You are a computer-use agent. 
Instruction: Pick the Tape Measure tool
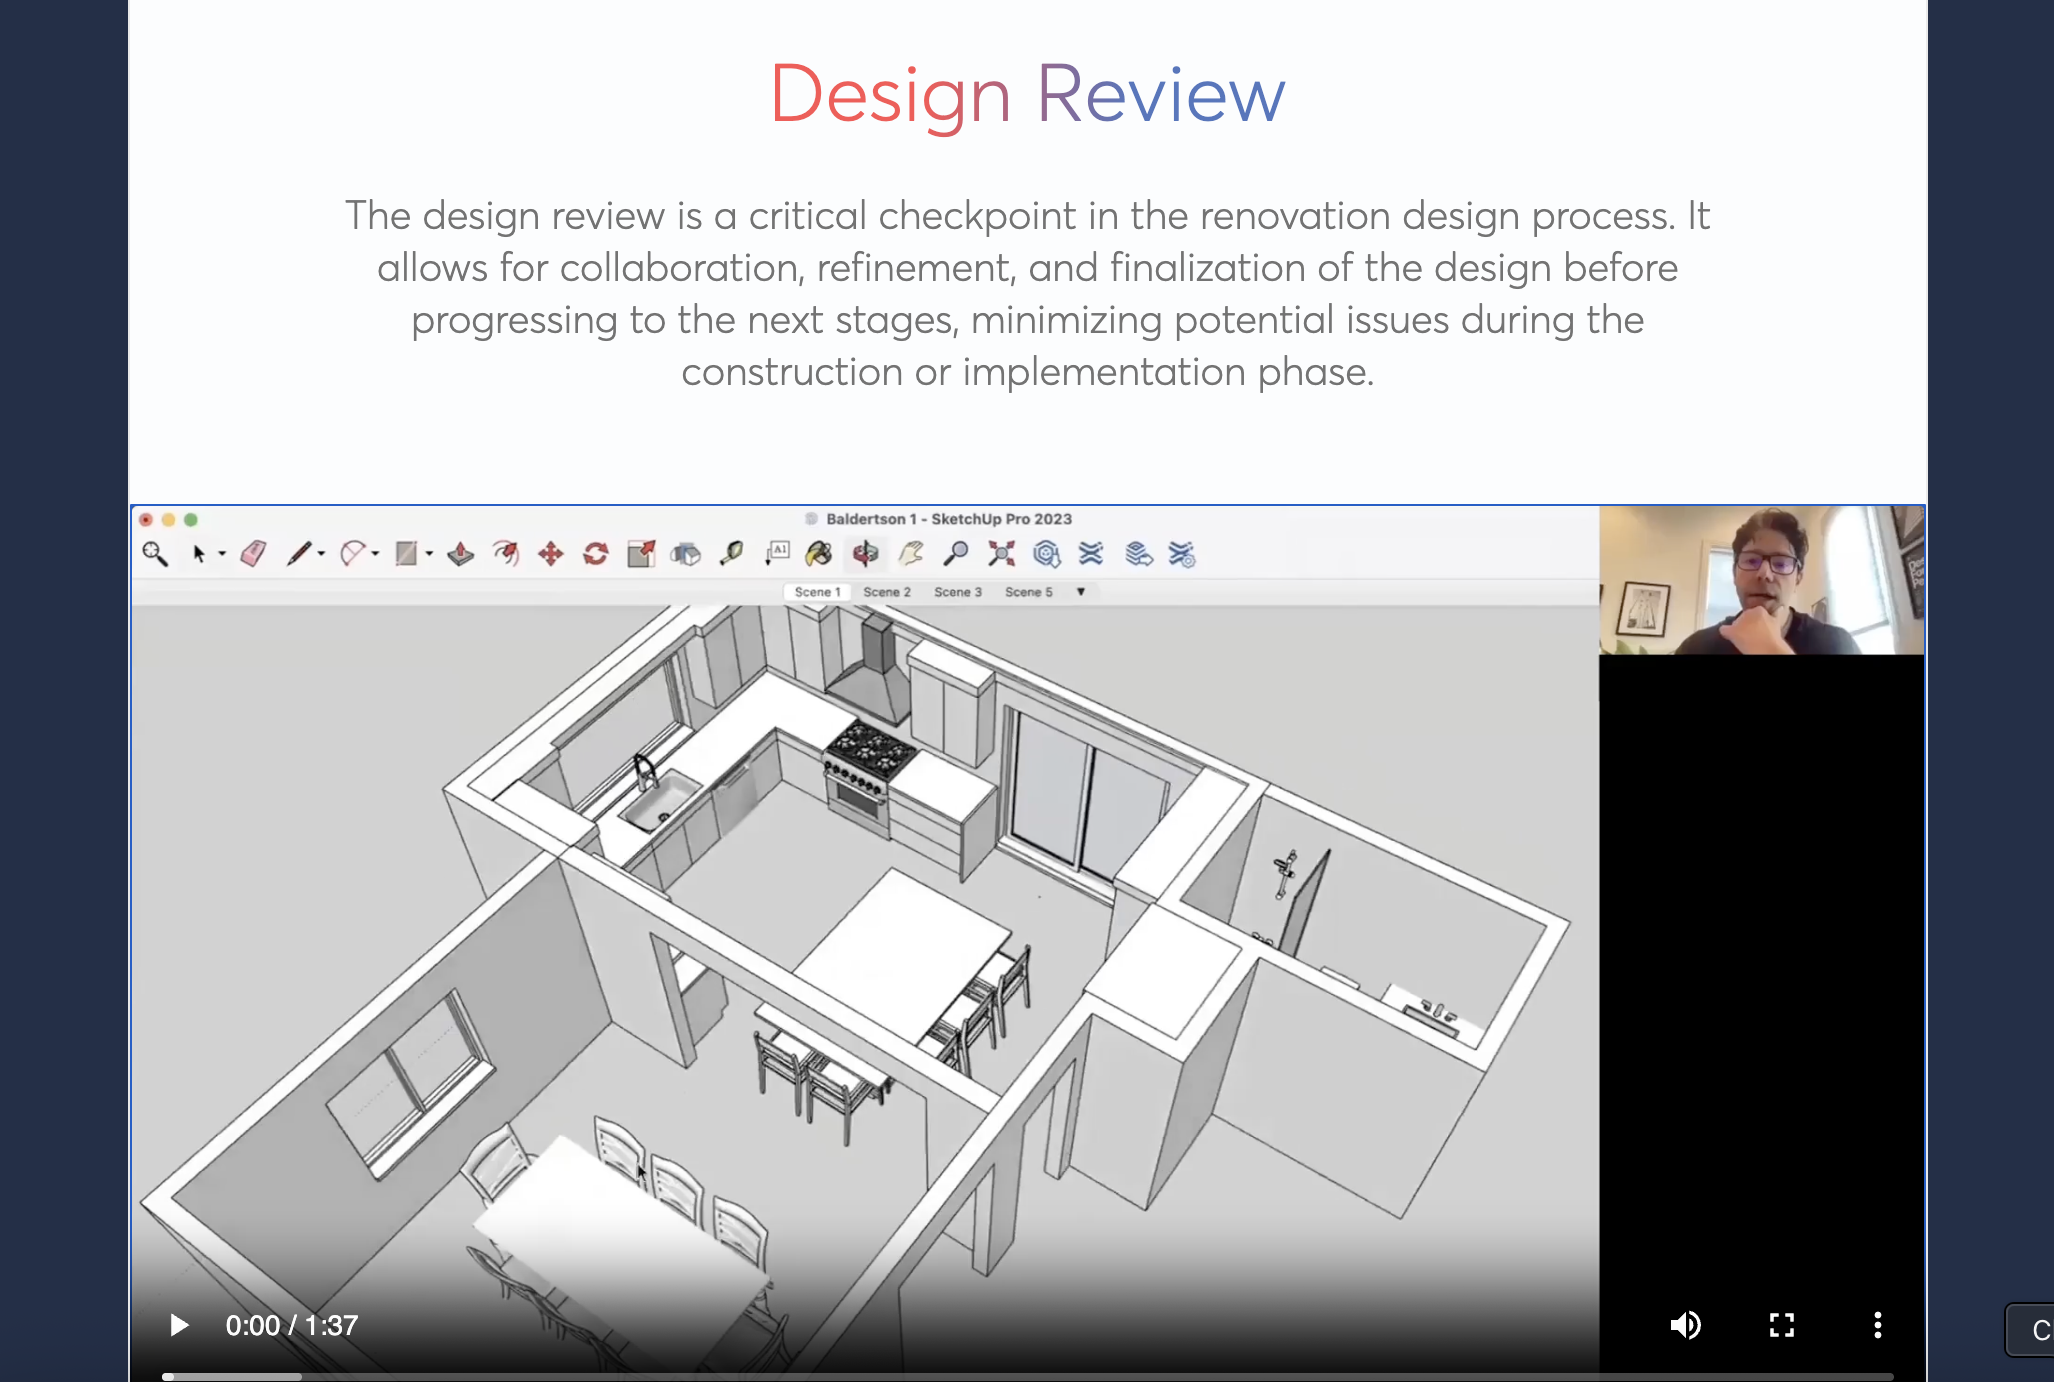[x=732, y=554]
